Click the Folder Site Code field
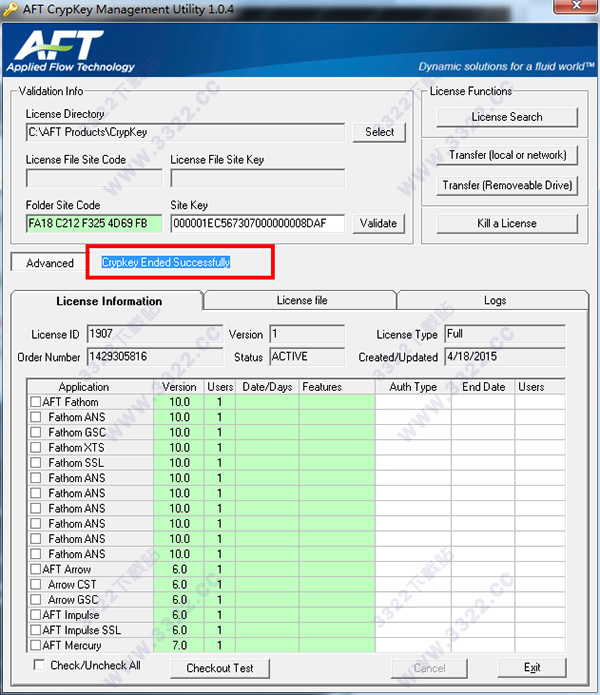 pos(94,223)
